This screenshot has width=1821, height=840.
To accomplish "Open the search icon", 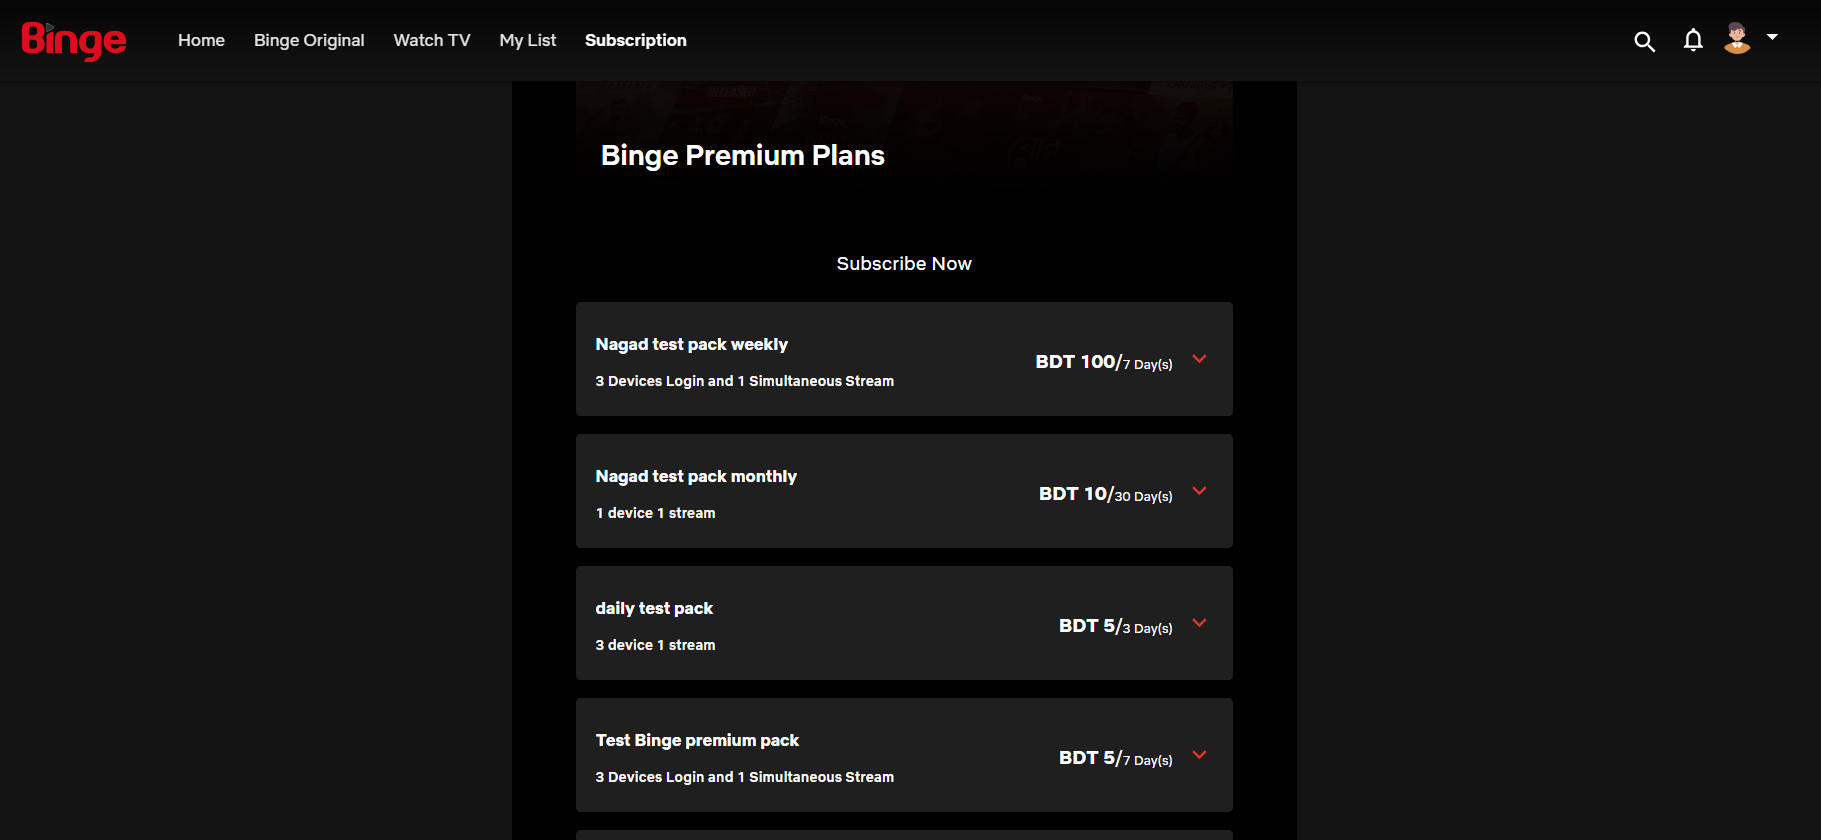I will [x=1644, y=41].
